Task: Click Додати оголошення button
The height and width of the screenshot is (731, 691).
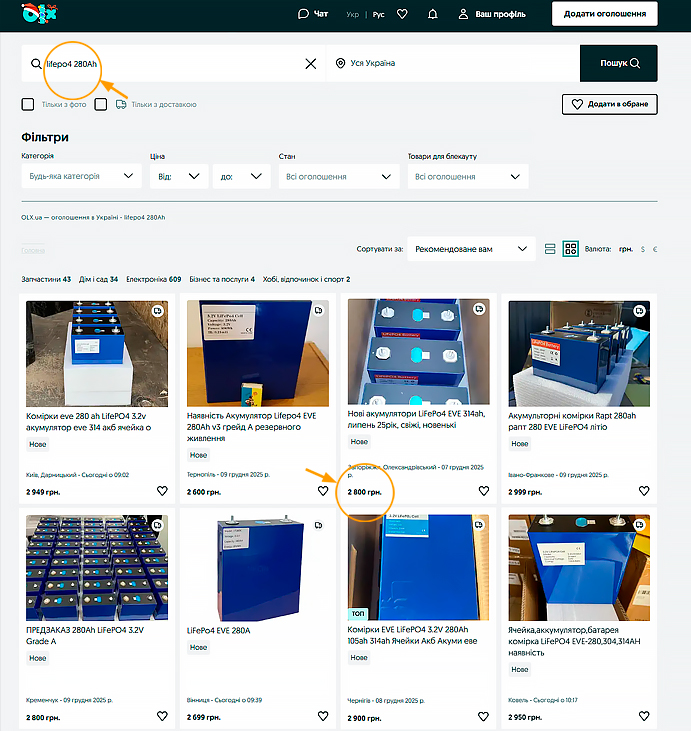Action: point(604,14)
